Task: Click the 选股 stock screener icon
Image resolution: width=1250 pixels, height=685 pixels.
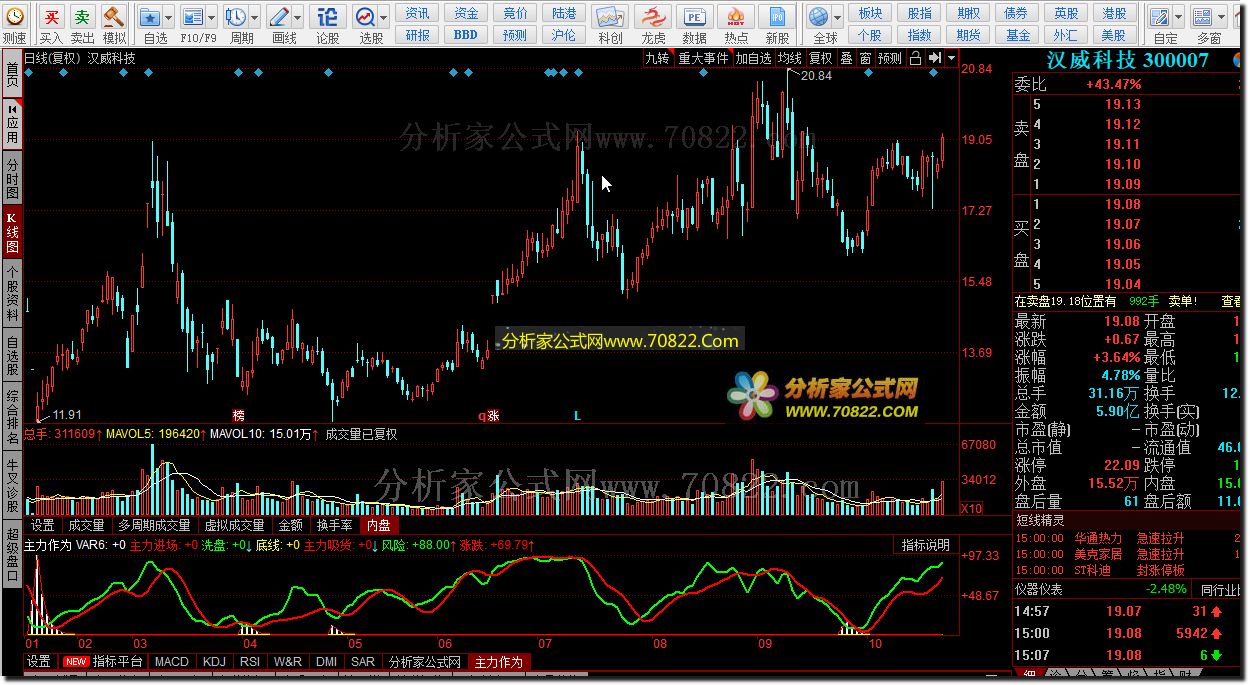Action: tap(365, 17)
